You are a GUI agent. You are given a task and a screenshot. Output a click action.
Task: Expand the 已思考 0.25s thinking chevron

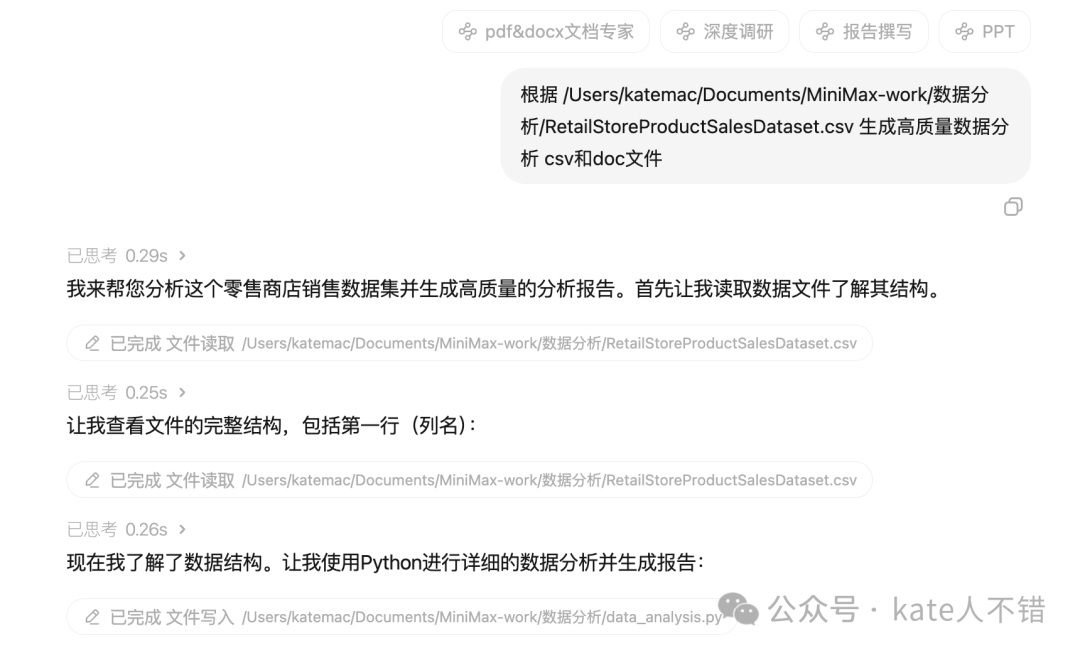pyautogui.click(x=183, y=393)
